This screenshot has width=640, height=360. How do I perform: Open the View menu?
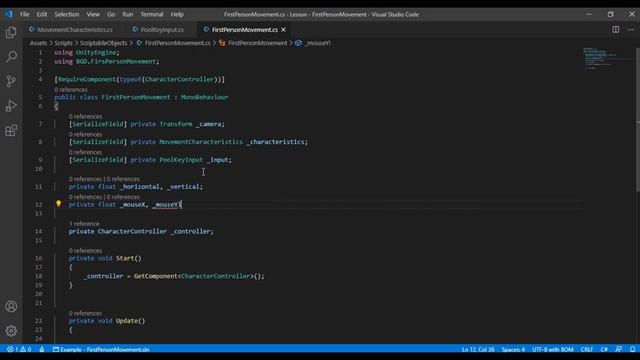(93, 14)
